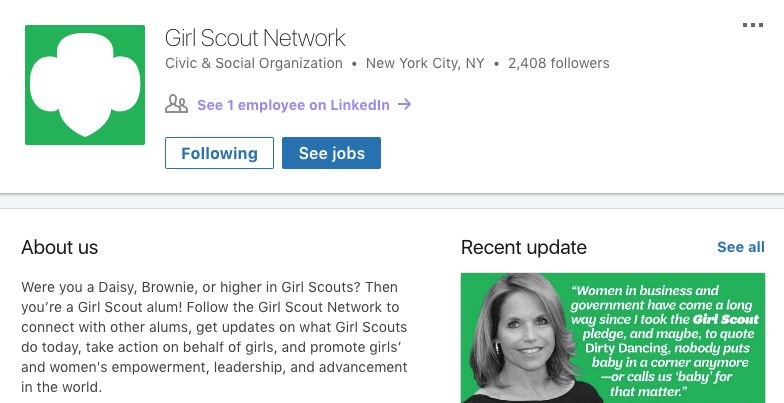Click the Recent update heading
The width and height of the screenshot is (784, 403).
(x=523, y=247)
